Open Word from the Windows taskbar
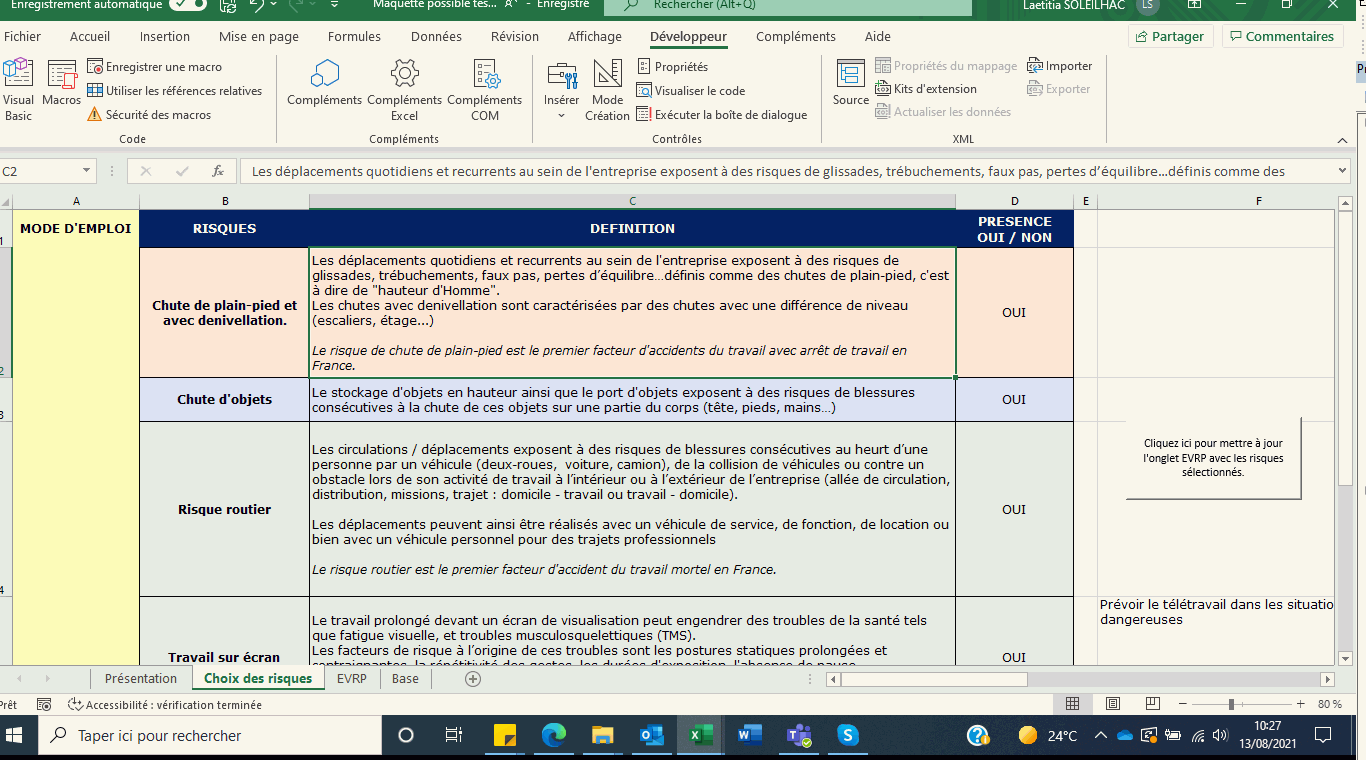Screen dimensions: 1366x760 click(749, 736)
